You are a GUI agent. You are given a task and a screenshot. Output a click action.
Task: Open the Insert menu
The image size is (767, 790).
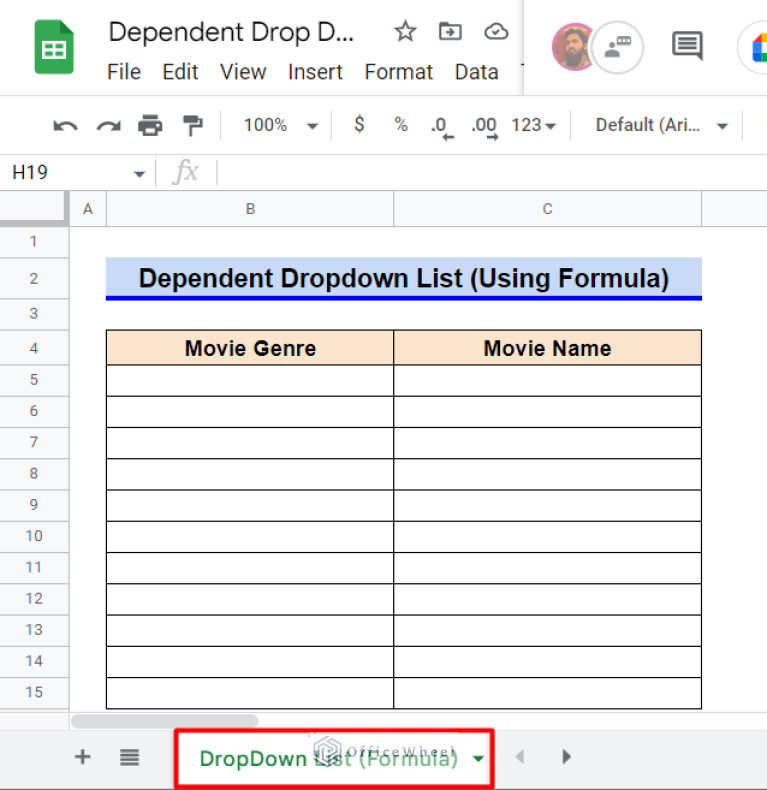click(315, 72)
